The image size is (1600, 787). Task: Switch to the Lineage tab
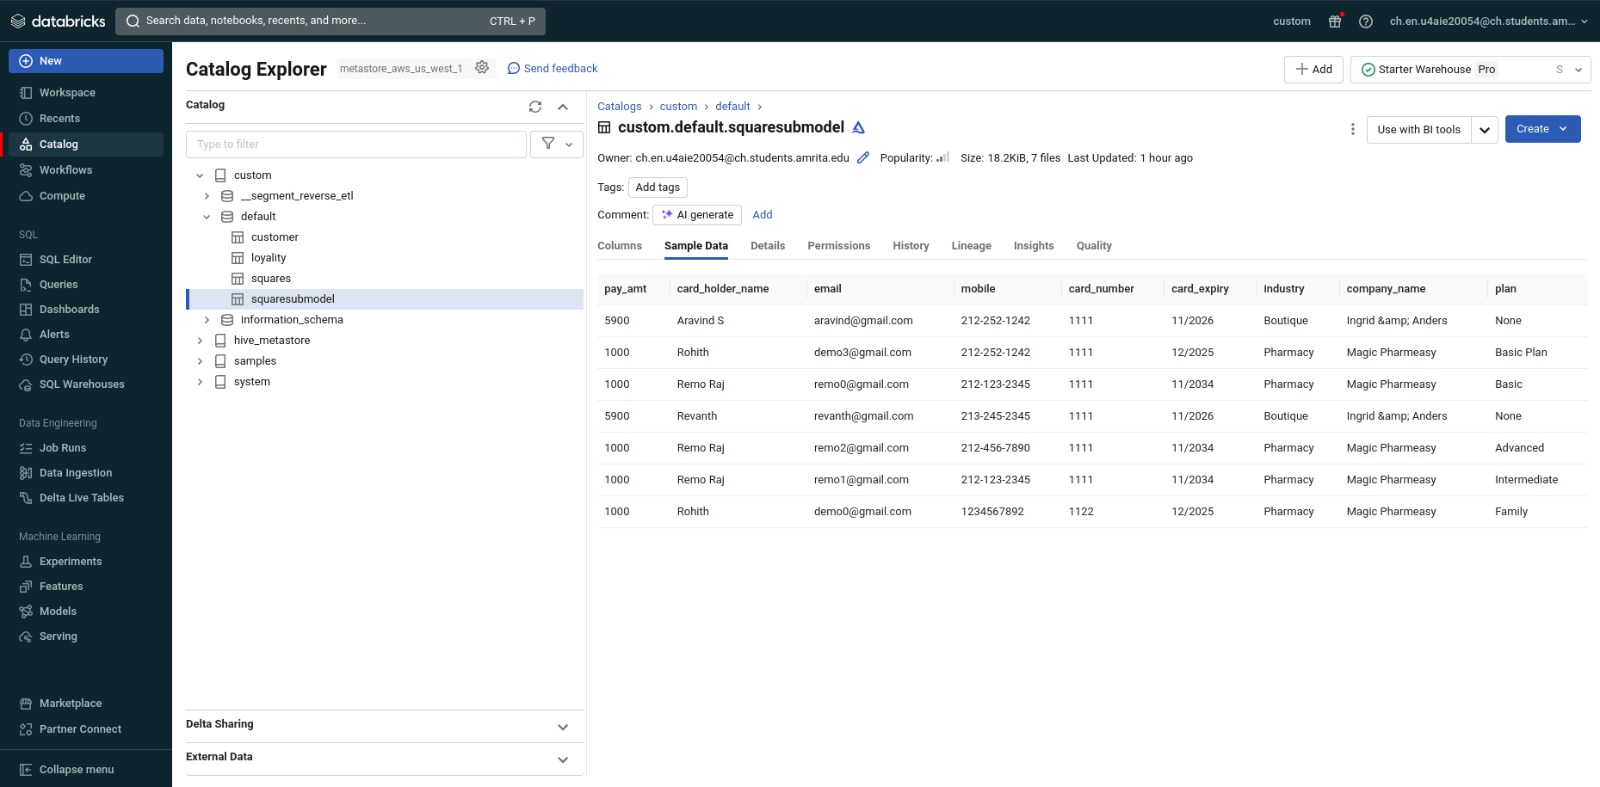coord(972,246)
